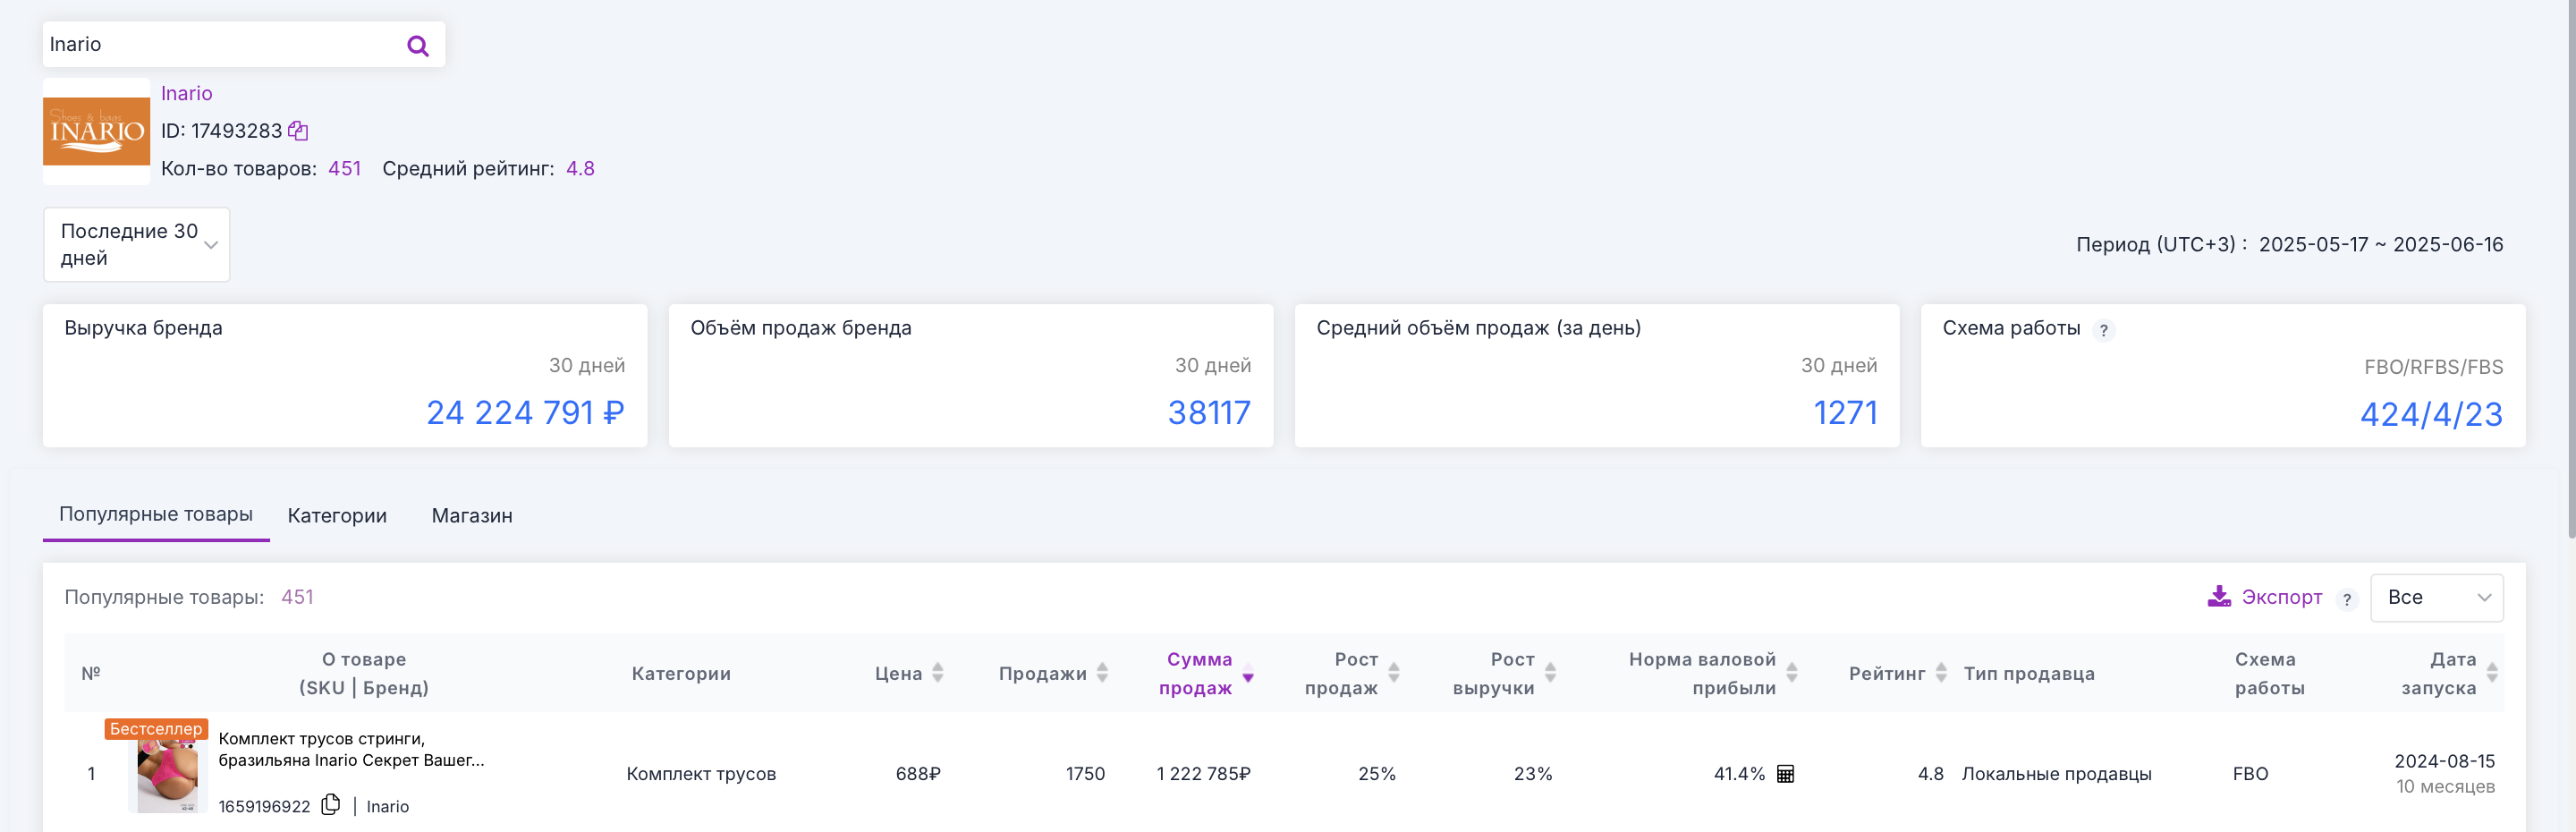Copy the brand ID 17493283 icon
Screen dimensions: 2576x832
(298, 131)
